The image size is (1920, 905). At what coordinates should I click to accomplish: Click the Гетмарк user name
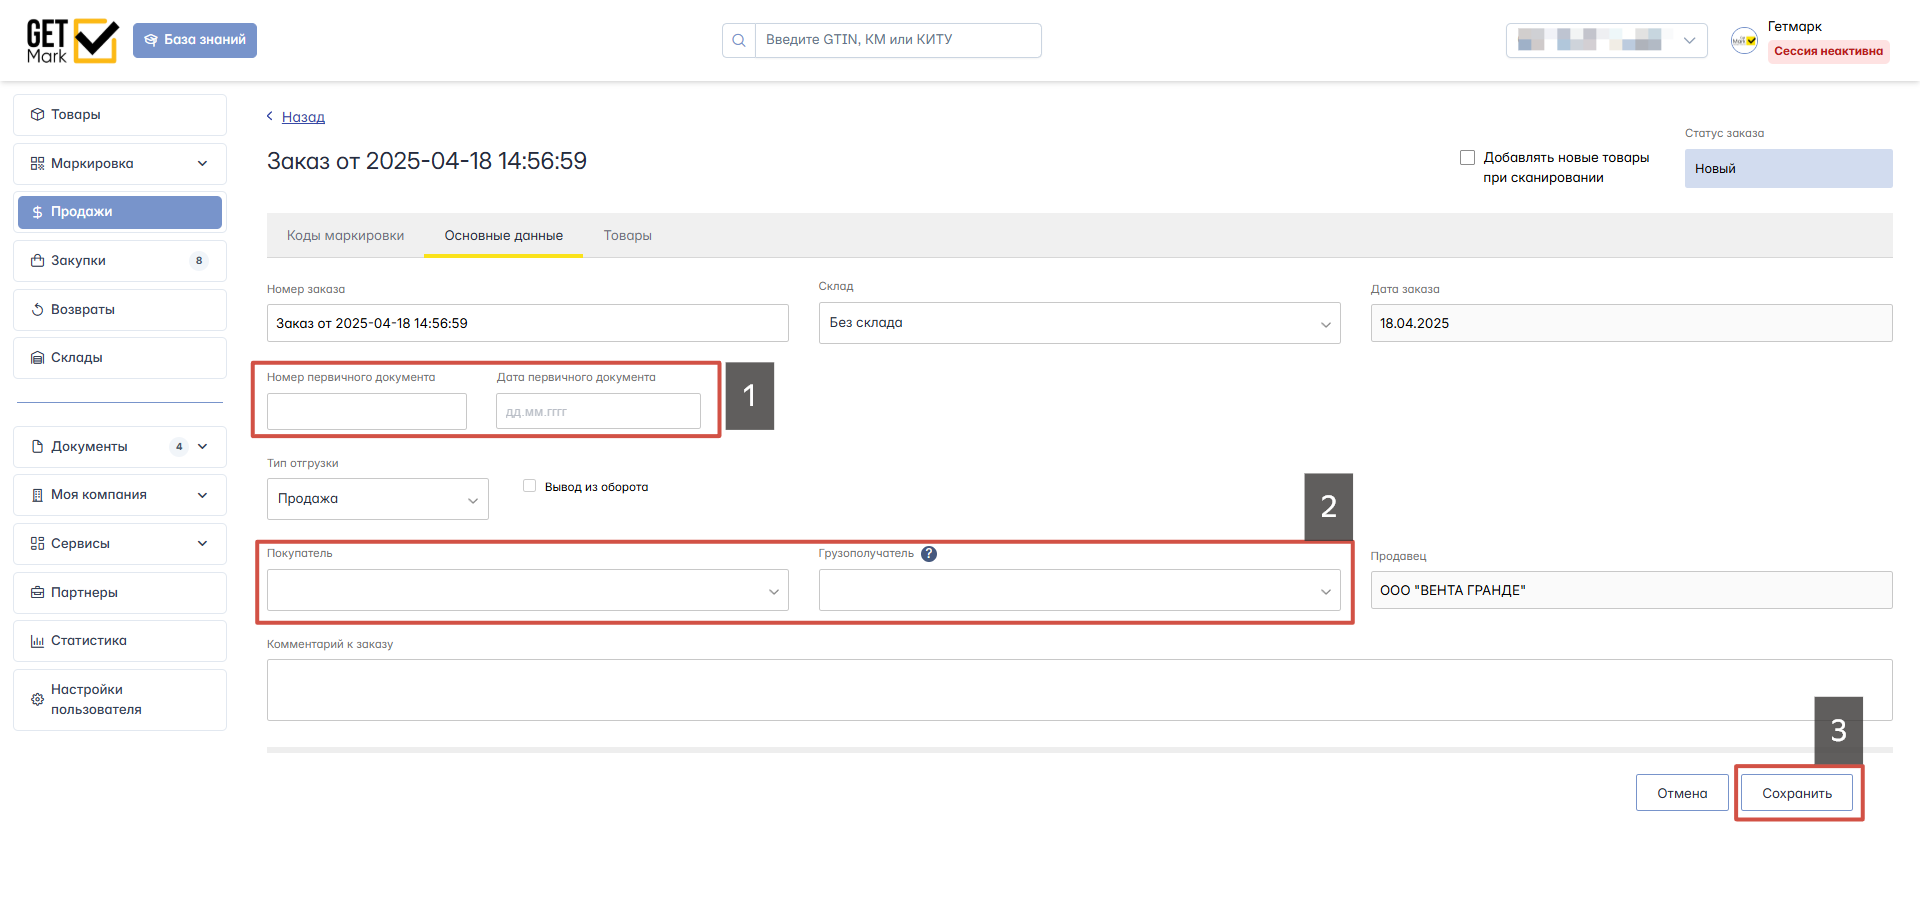[1794, 27]
